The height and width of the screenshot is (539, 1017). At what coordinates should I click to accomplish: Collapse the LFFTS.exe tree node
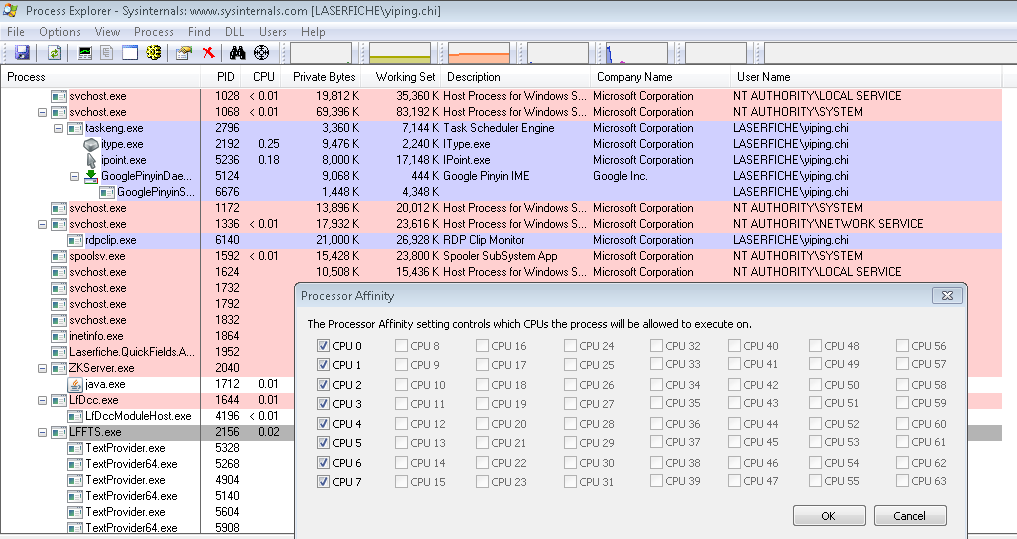pos(43,432)
